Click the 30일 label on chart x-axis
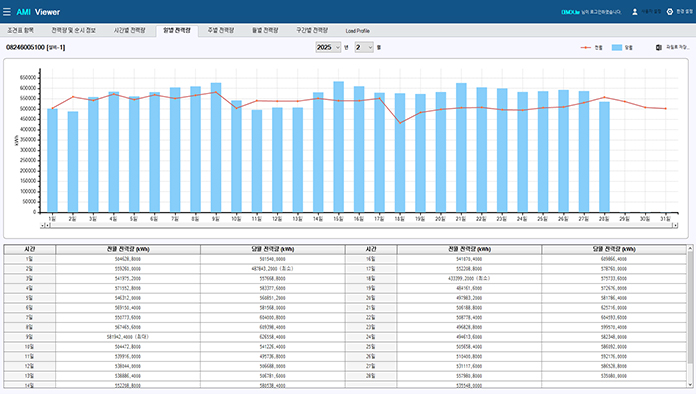The height and width of the screenshot is (394, 696). click(645, 218)
